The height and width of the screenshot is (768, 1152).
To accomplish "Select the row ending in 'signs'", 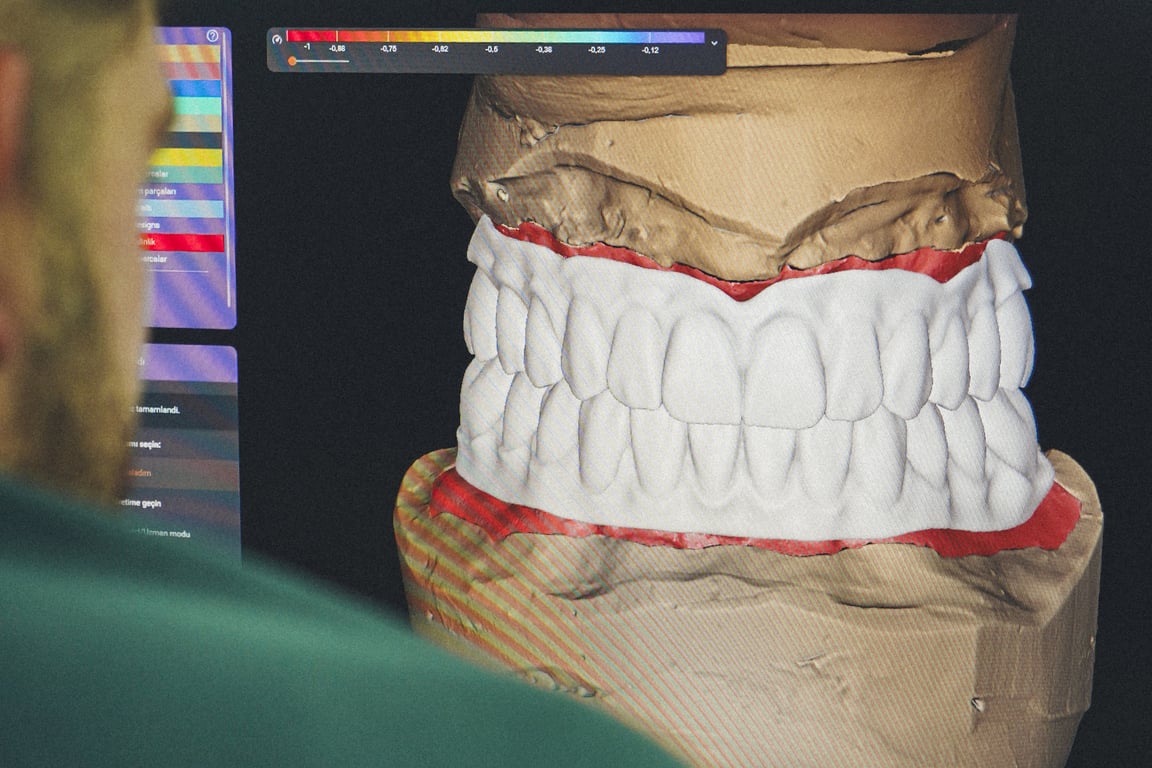I will click(x=181, y=225).
